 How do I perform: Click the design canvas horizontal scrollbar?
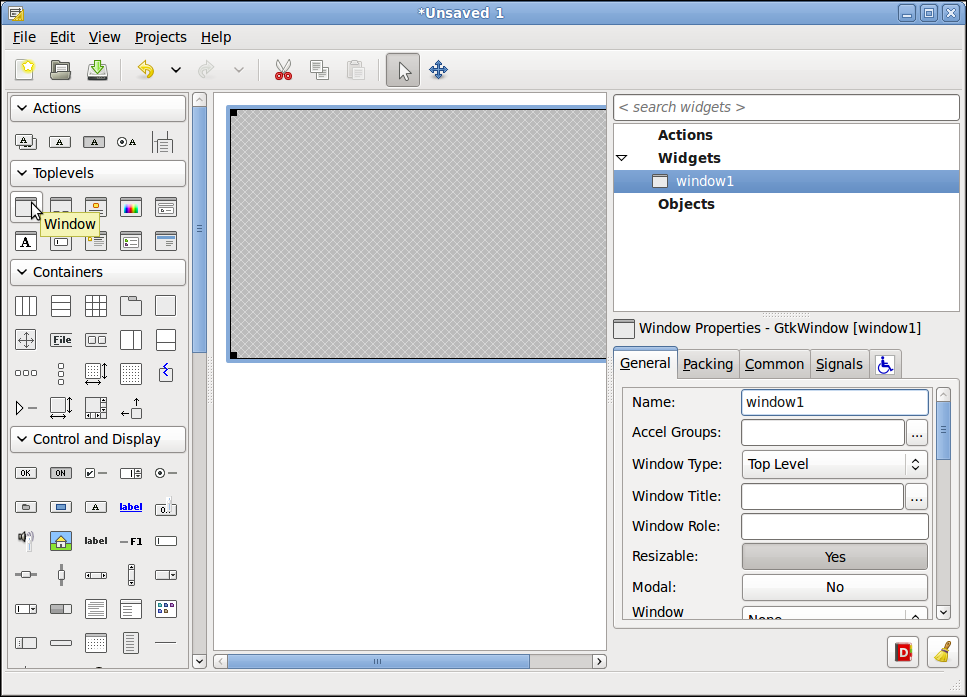point(378,661)
